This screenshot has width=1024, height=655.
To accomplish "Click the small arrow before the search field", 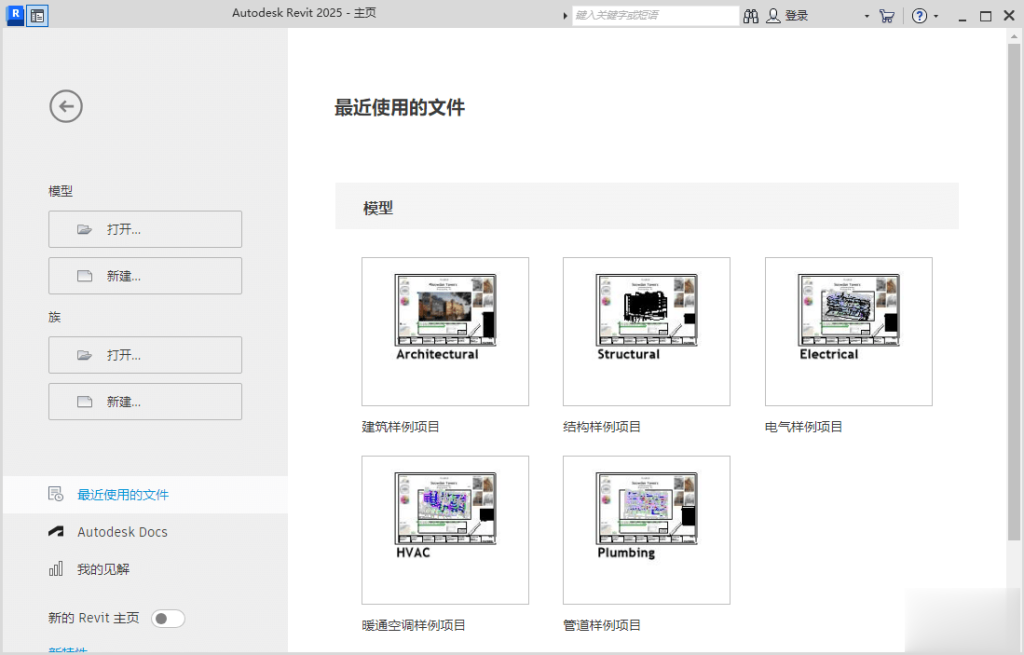I will (565, 16).
